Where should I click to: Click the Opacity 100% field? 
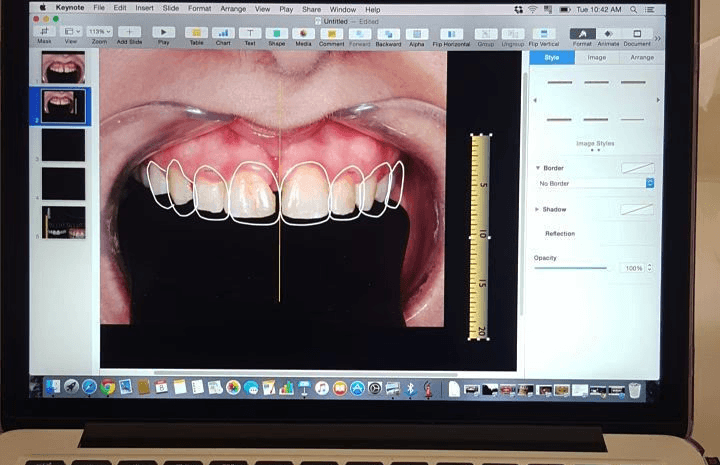(x=633, y=268)
